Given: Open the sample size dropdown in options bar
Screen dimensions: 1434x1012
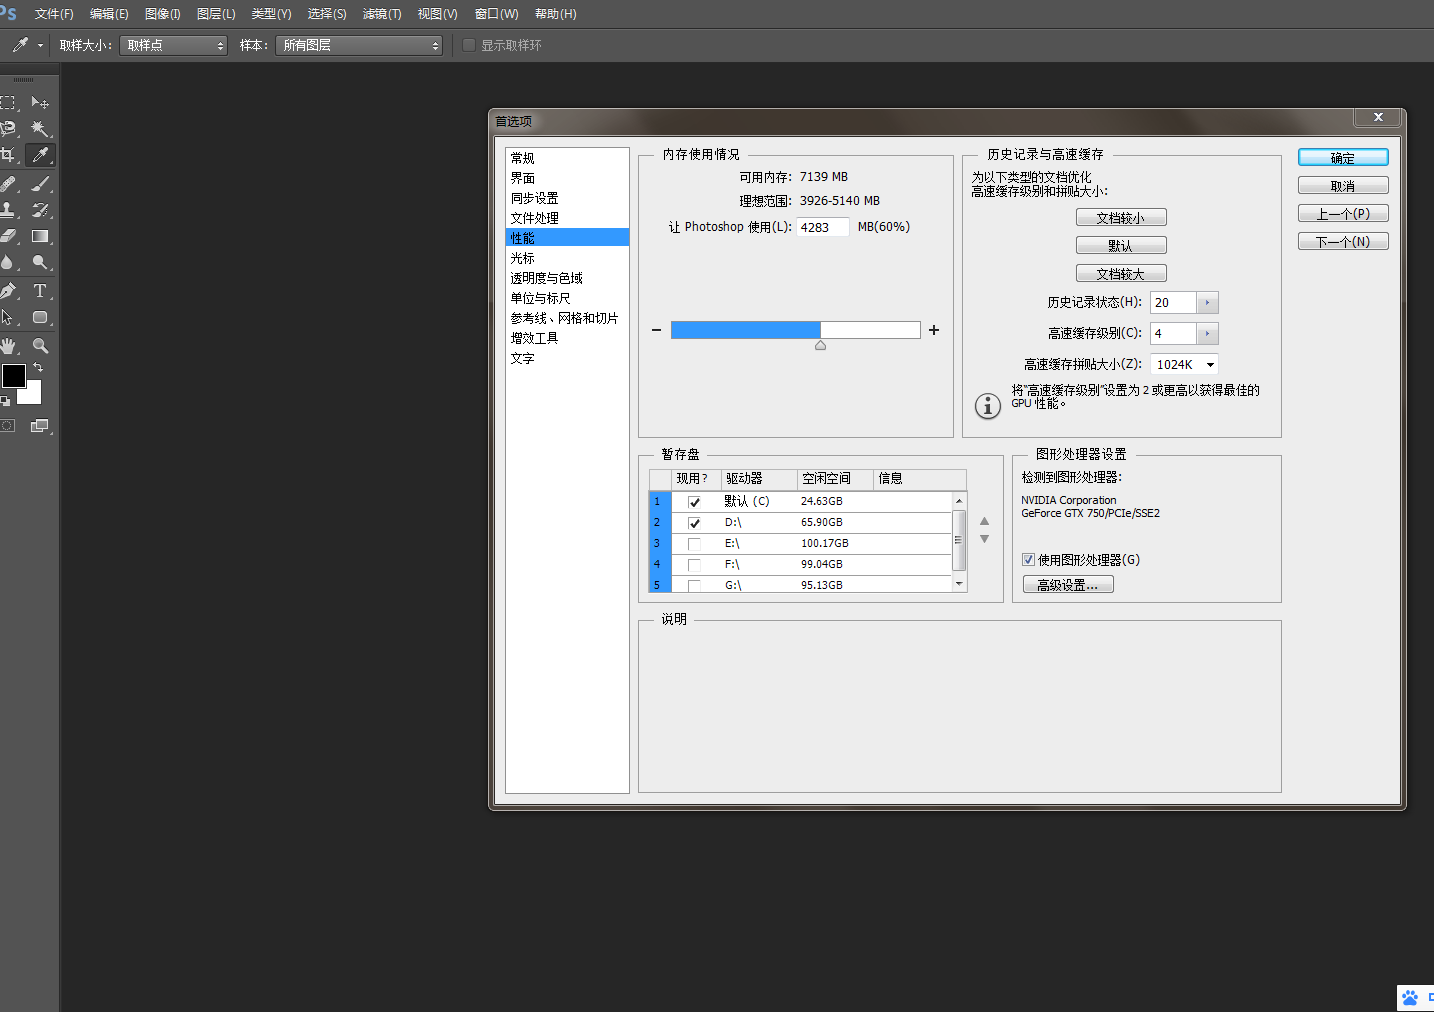Looking at the screenshot, I should [x=173, y=46].
